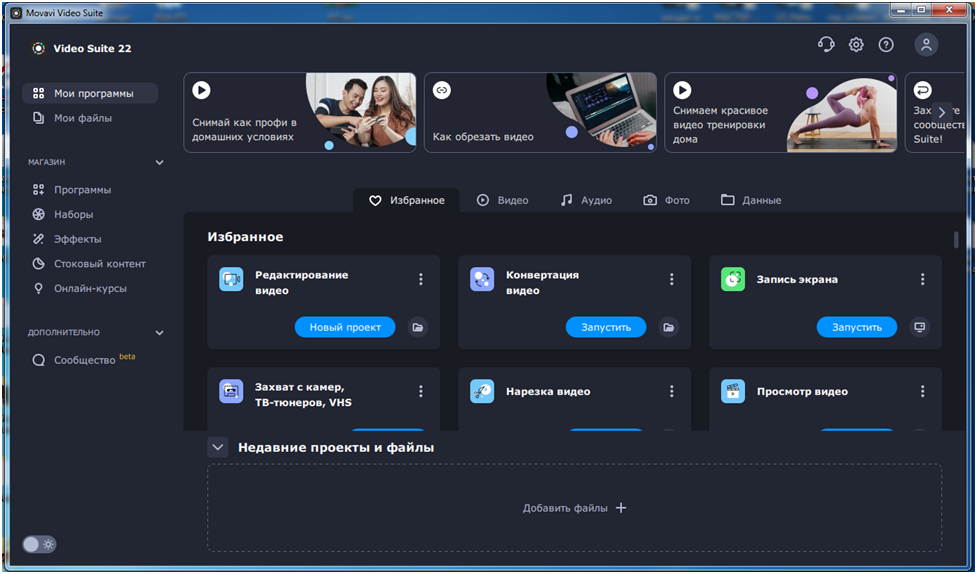
Task: Switch to the Избранное tab
Action: [x=406, y=200]
